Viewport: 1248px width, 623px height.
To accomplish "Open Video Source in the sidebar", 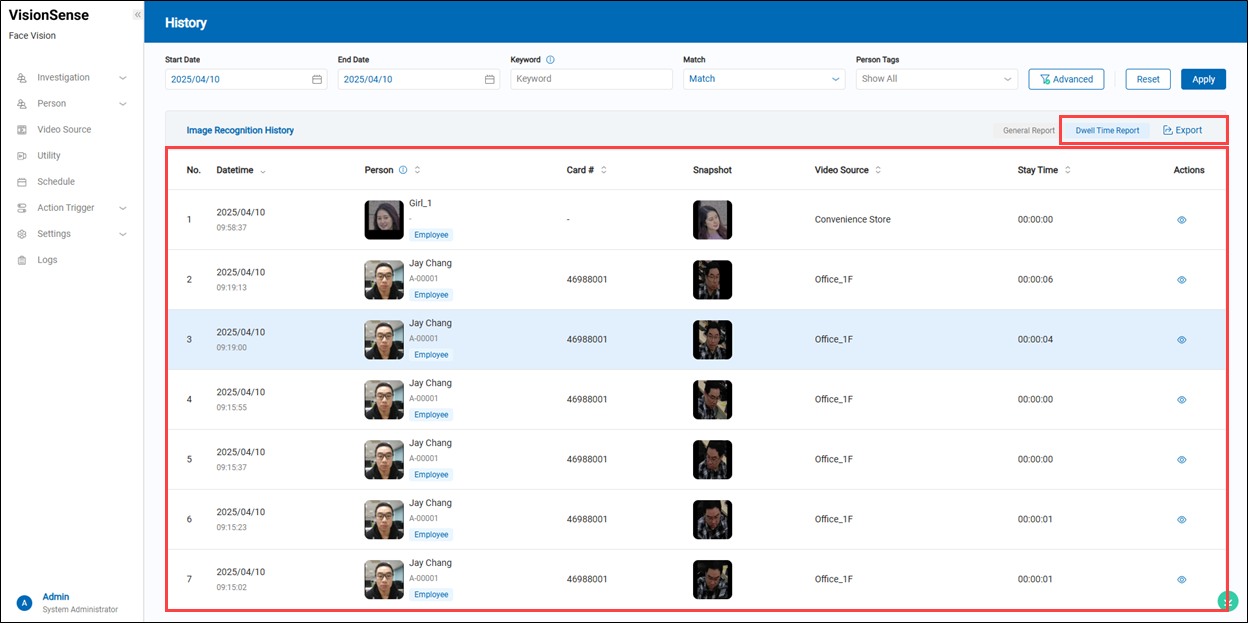I will [x=63, y=130].
